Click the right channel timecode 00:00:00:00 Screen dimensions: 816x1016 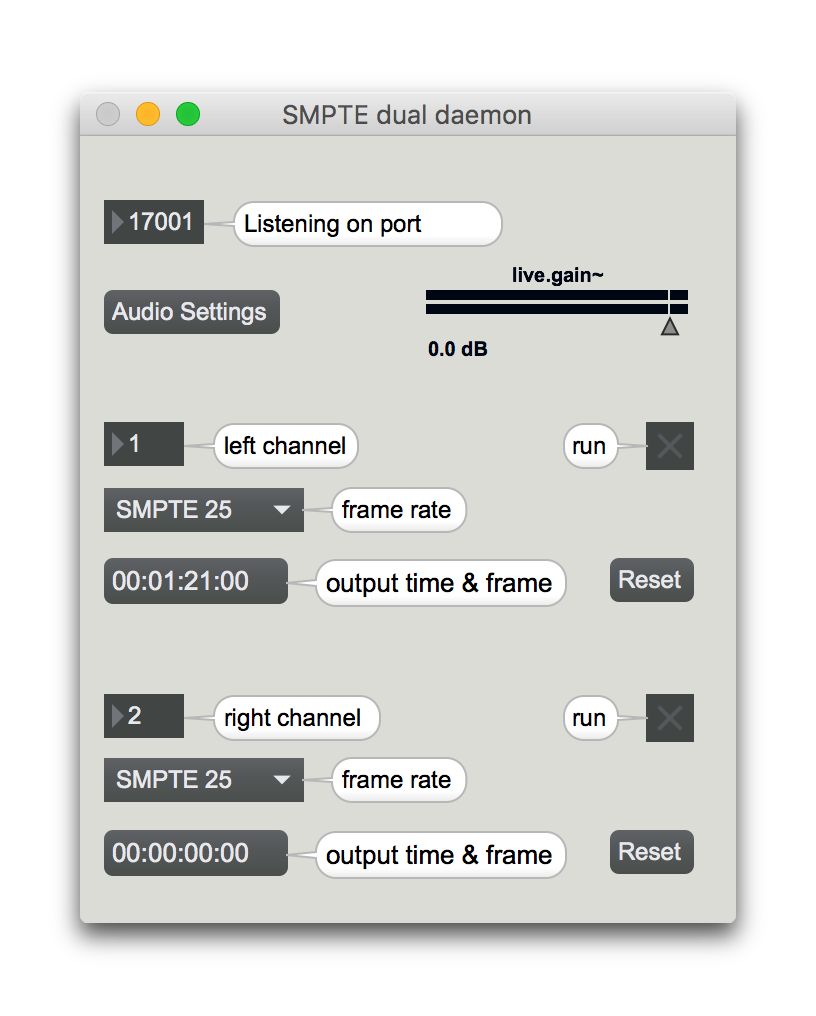pyautogui.click(x=196, y=853)
